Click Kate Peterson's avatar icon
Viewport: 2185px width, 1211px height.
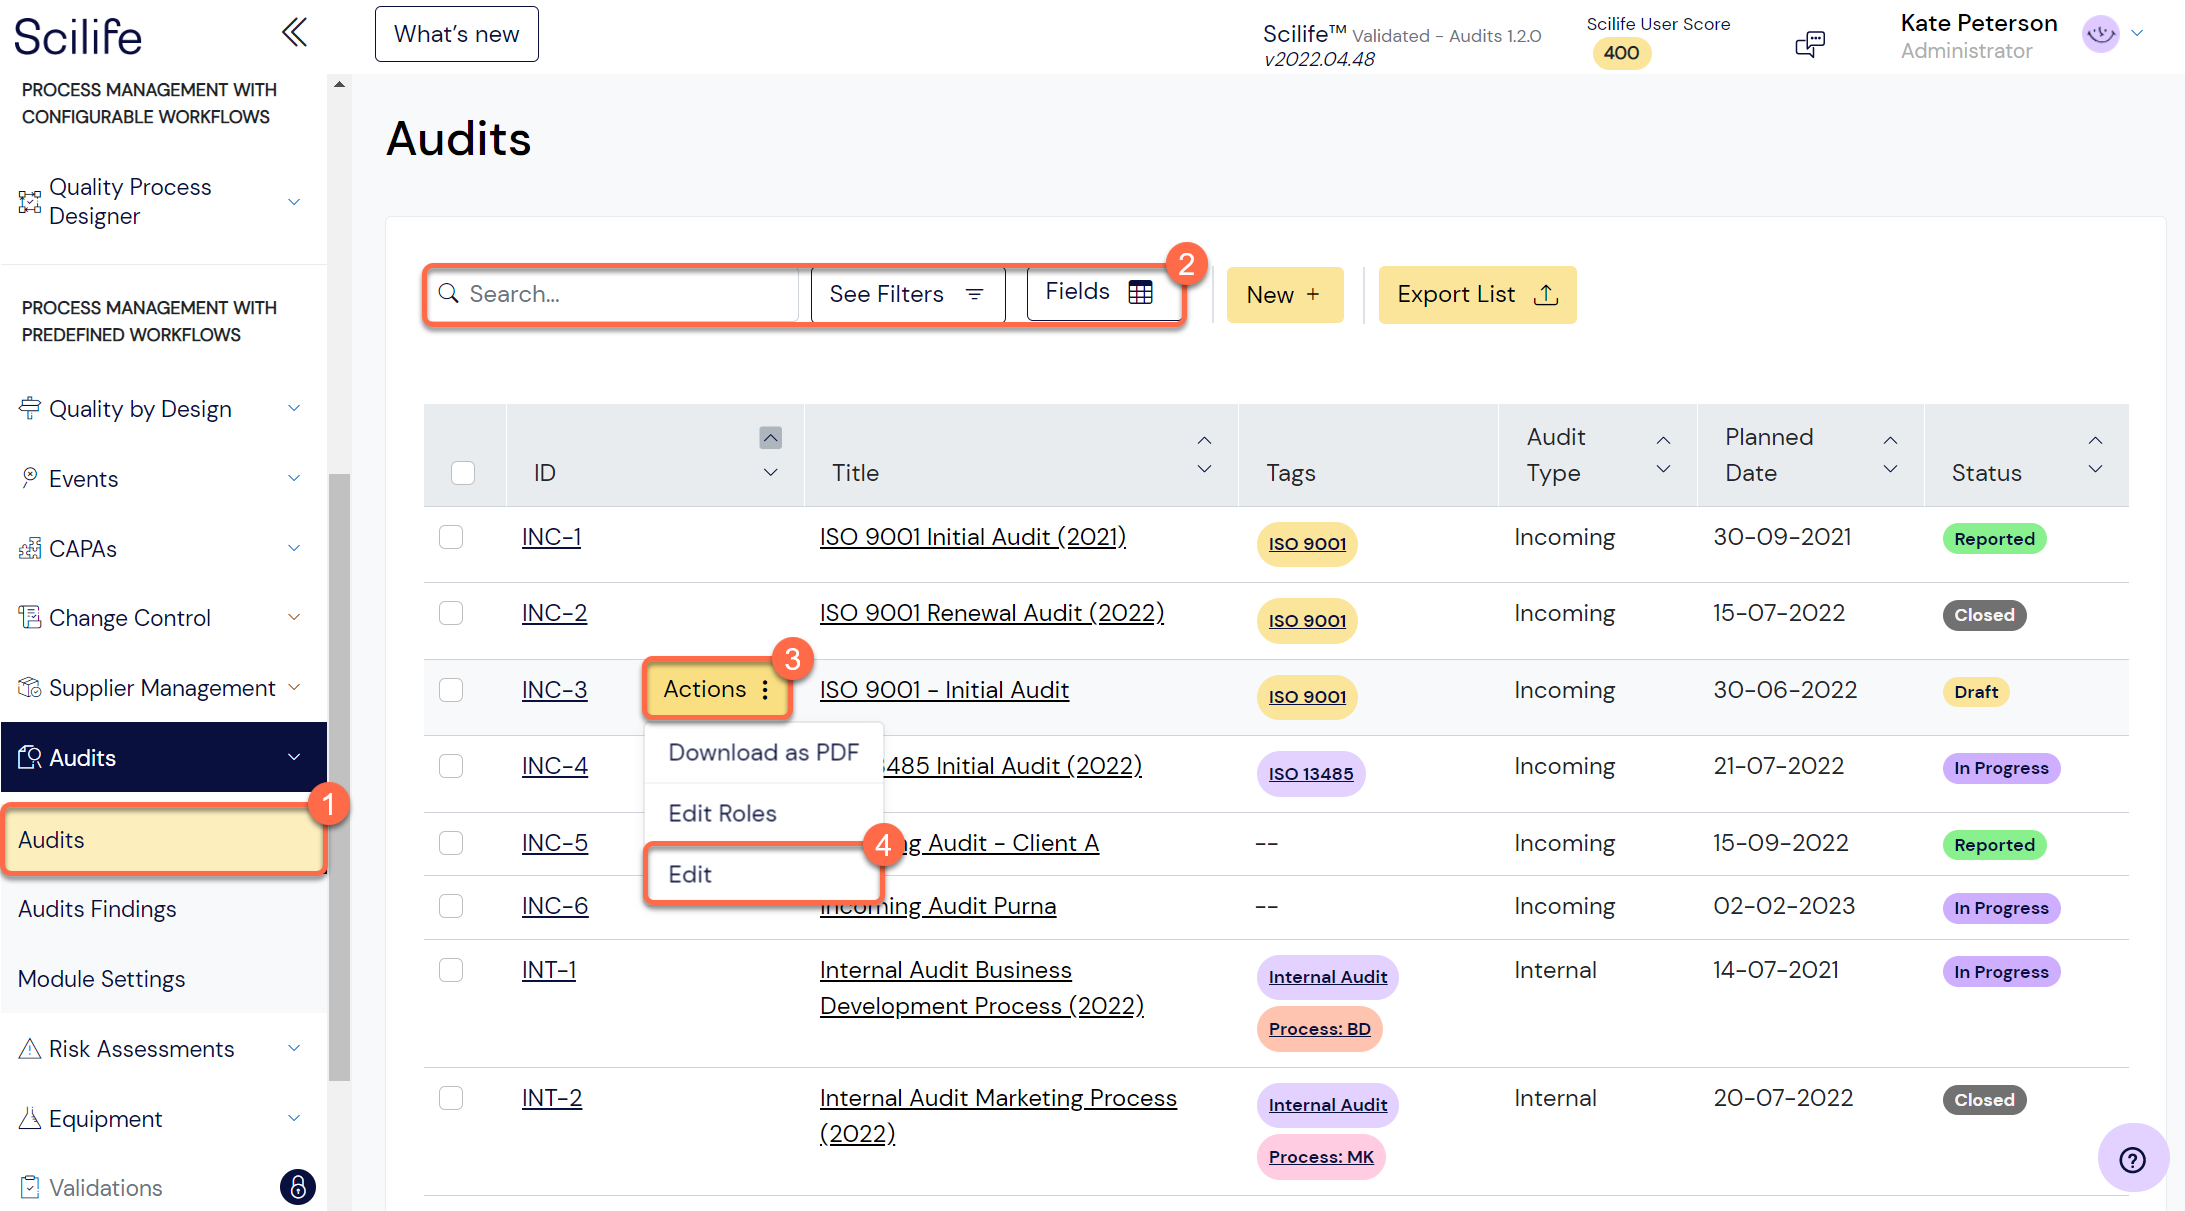pyautogui.click(x=2101, y=34)
